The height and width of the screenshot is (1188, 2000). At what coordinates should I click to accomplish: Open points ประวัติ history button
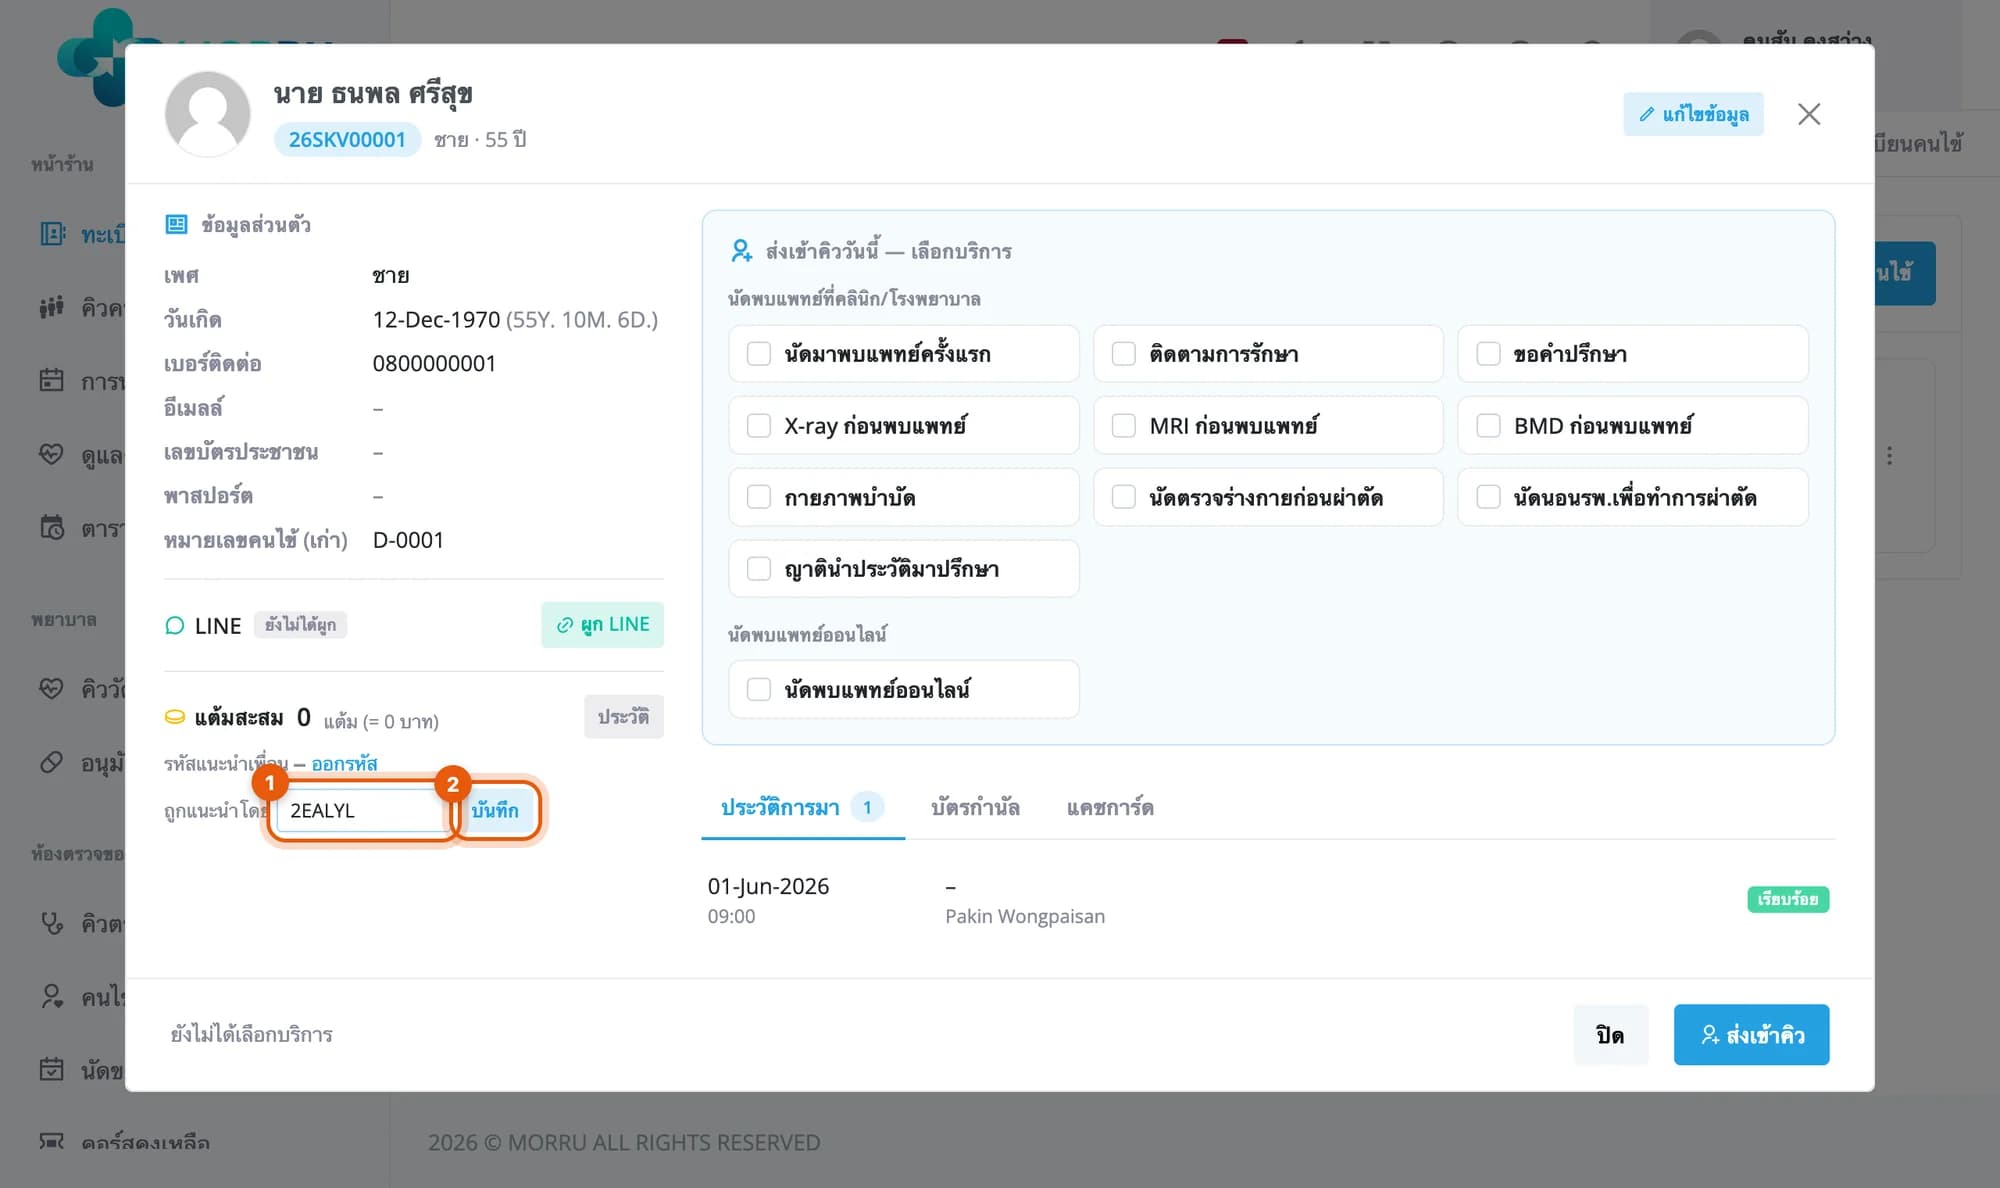tap(623, 717)
